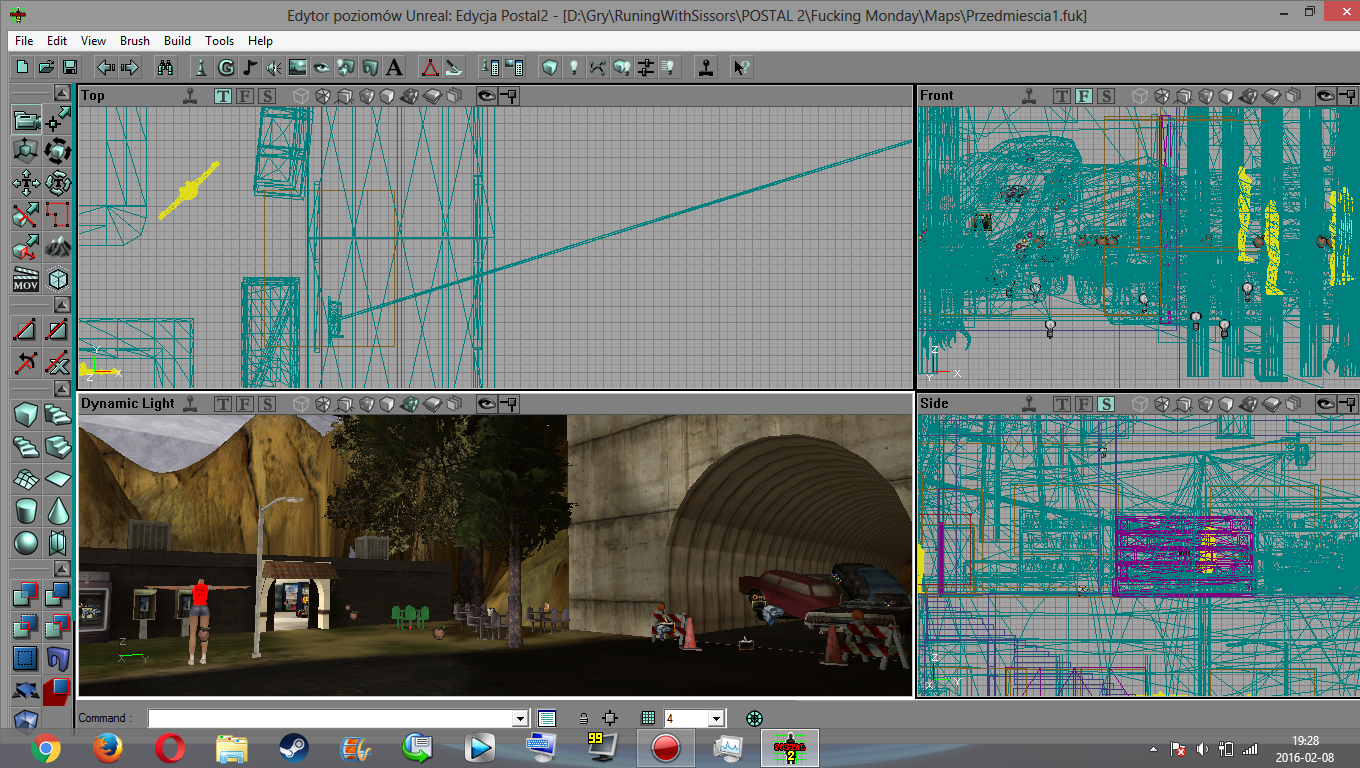
Task: Open Actor Properties in top toolbar
Action: point(490,67)
